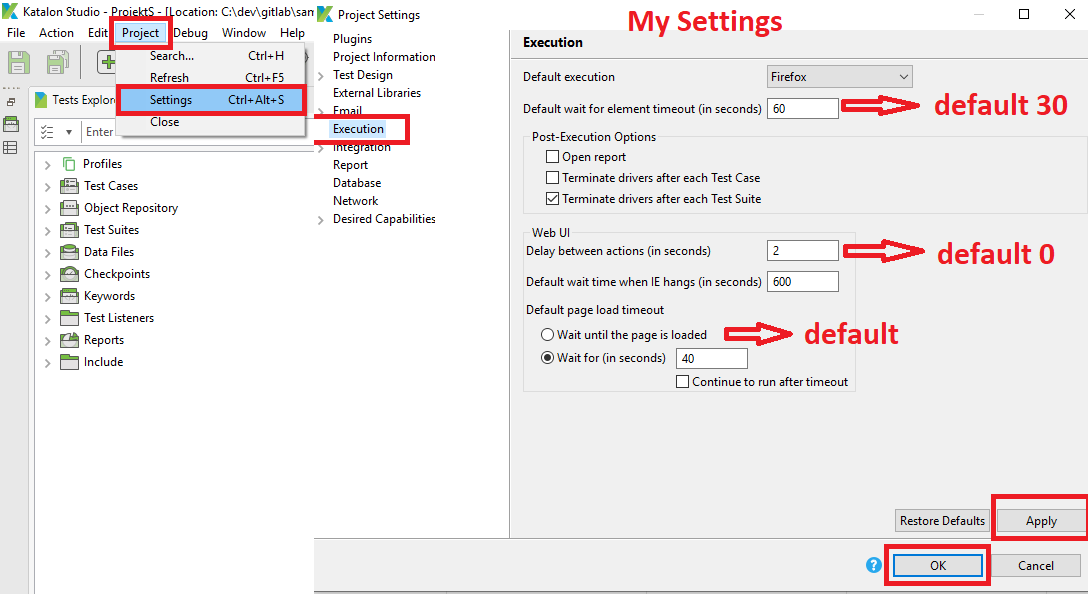Open the Action menu
The image size is (1088, 594).
[56, 33]
